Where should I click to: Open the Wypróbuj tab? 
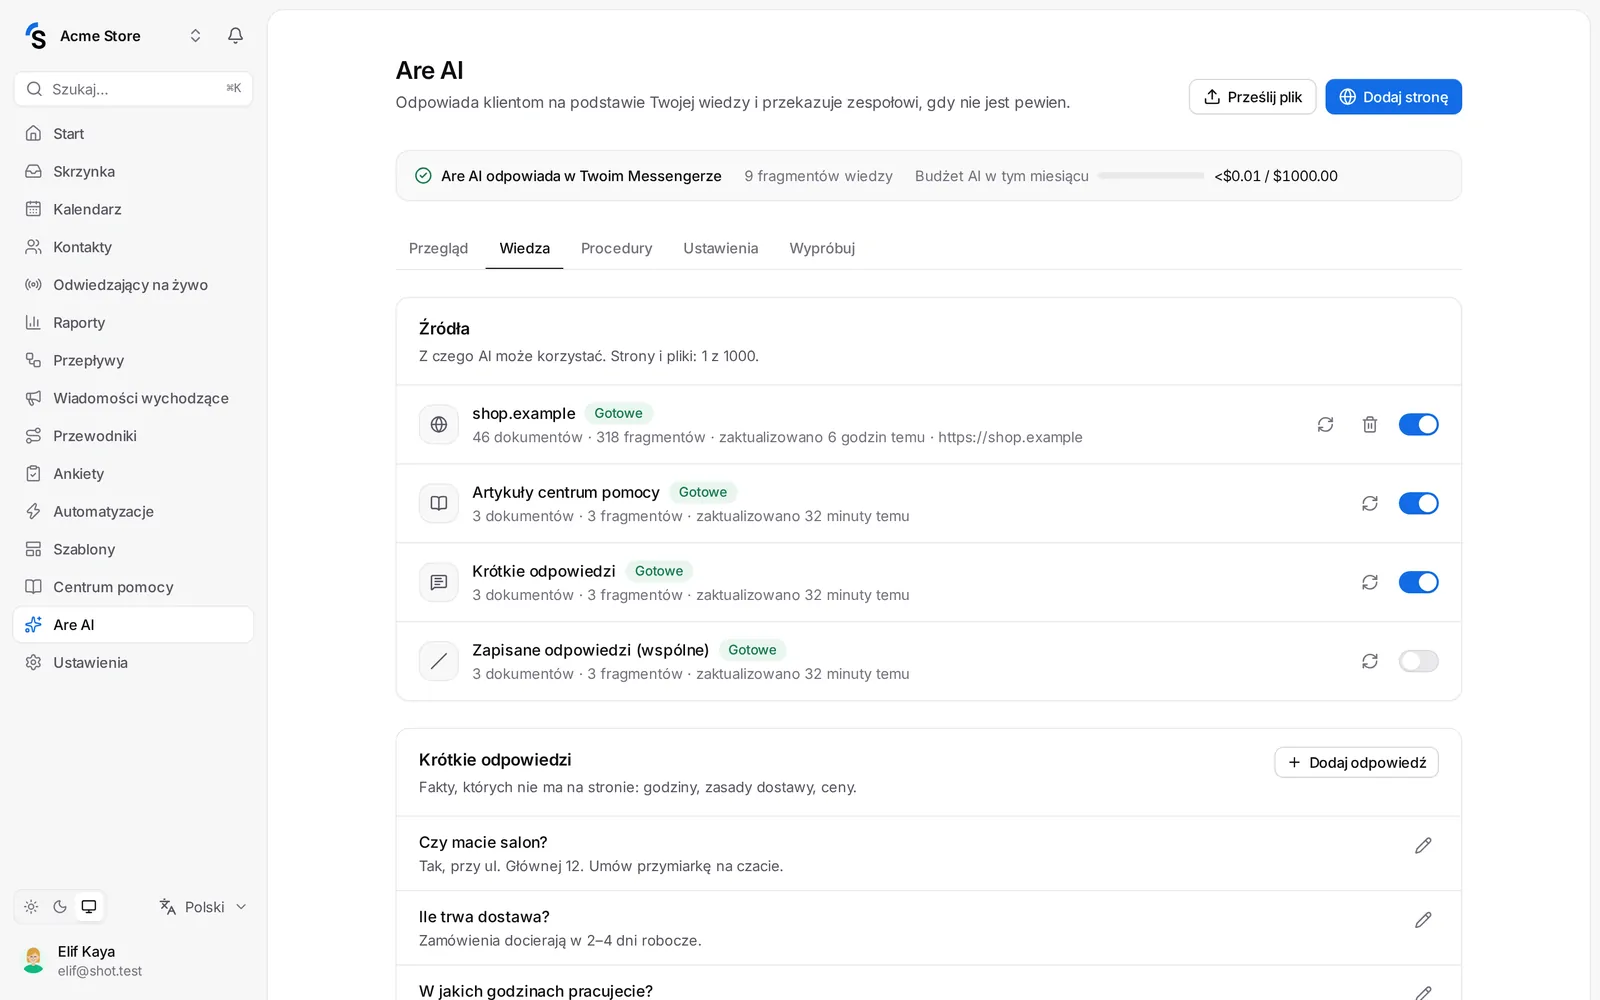click(x=822, y=248)
